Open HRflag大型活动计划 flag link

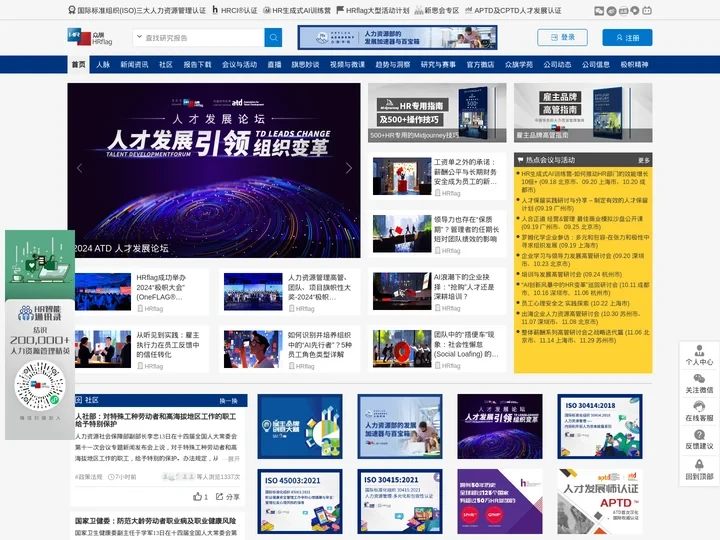pyautogui.click(x=373, y=10)
